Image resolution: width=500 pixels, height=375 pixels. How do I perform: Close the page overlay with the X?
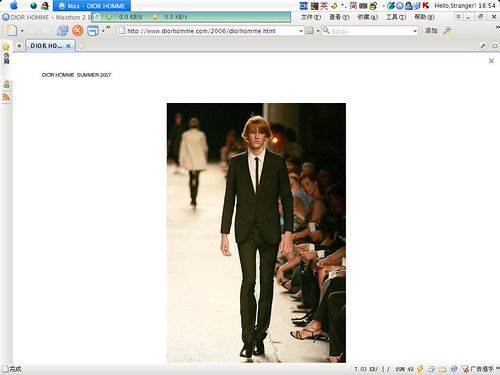coord(491,61)
